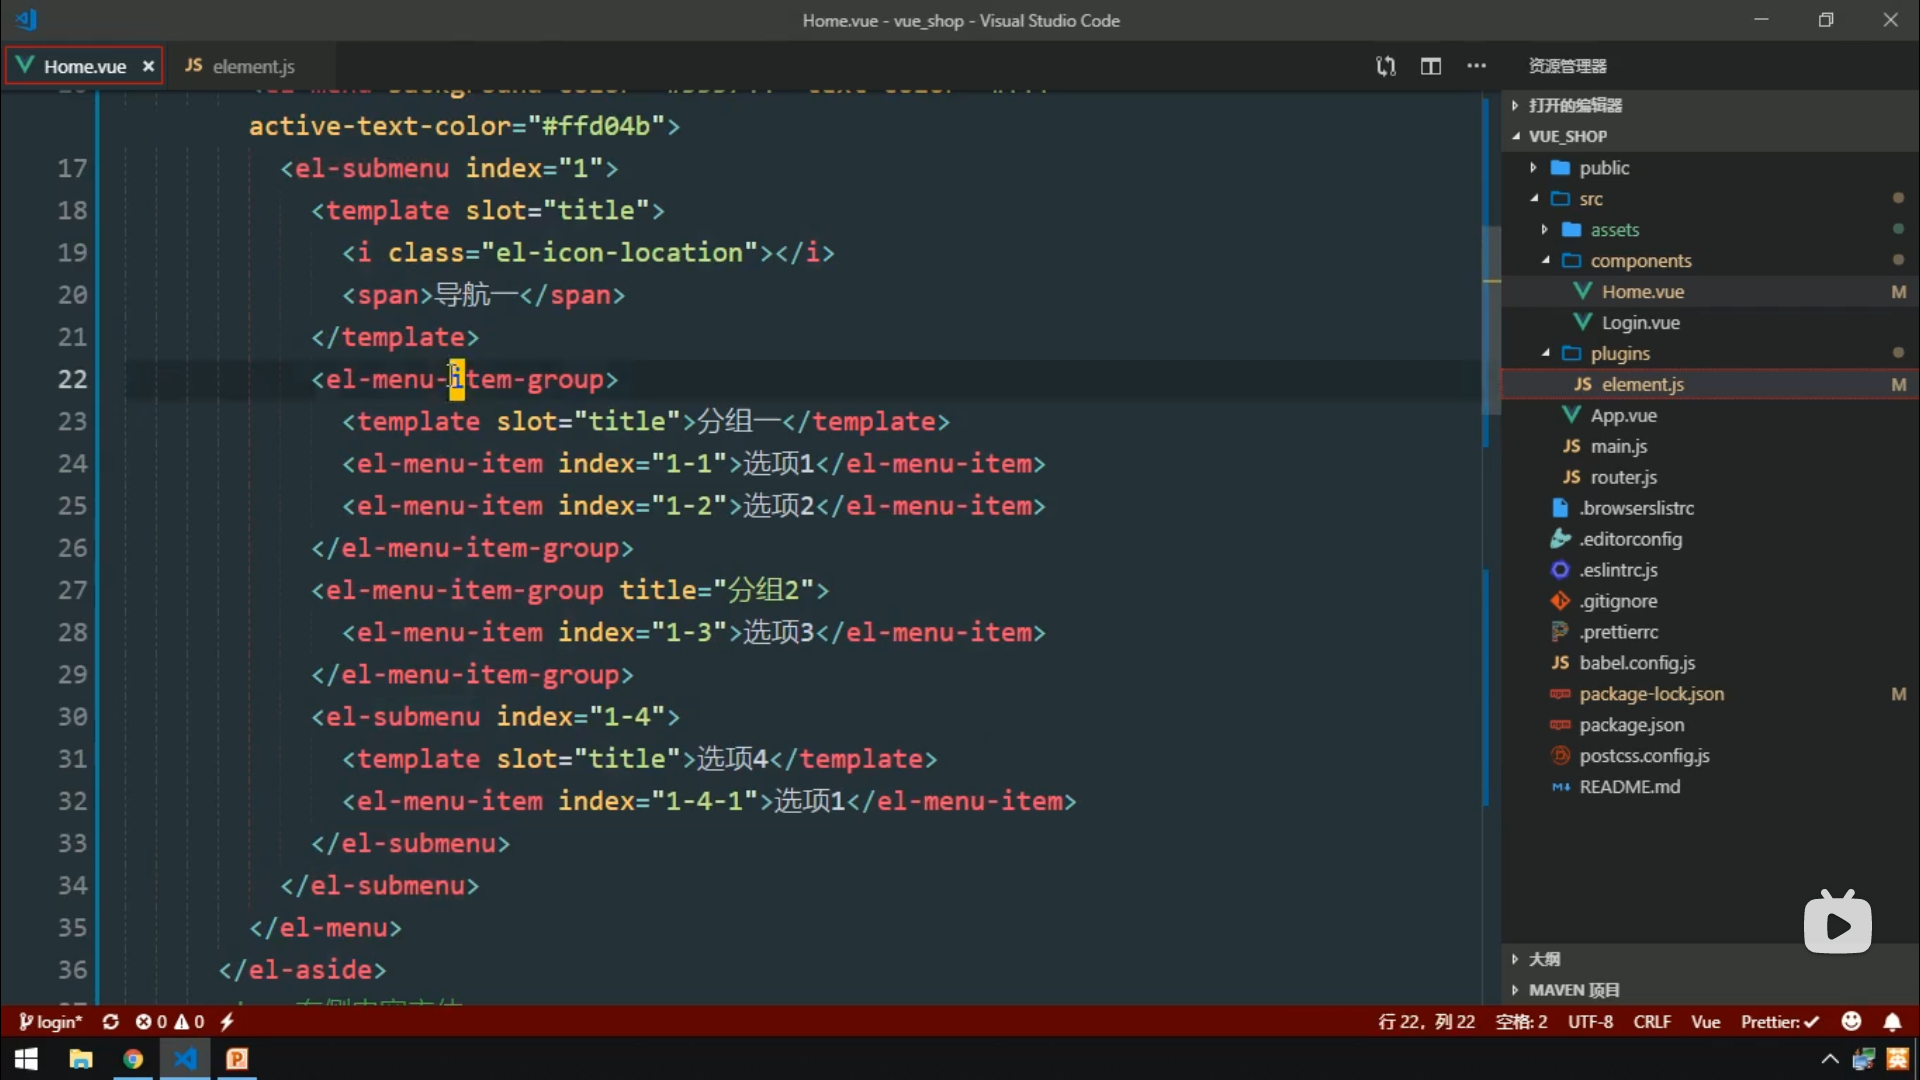Open source control compare changes icon

[x=1385, y=66]
